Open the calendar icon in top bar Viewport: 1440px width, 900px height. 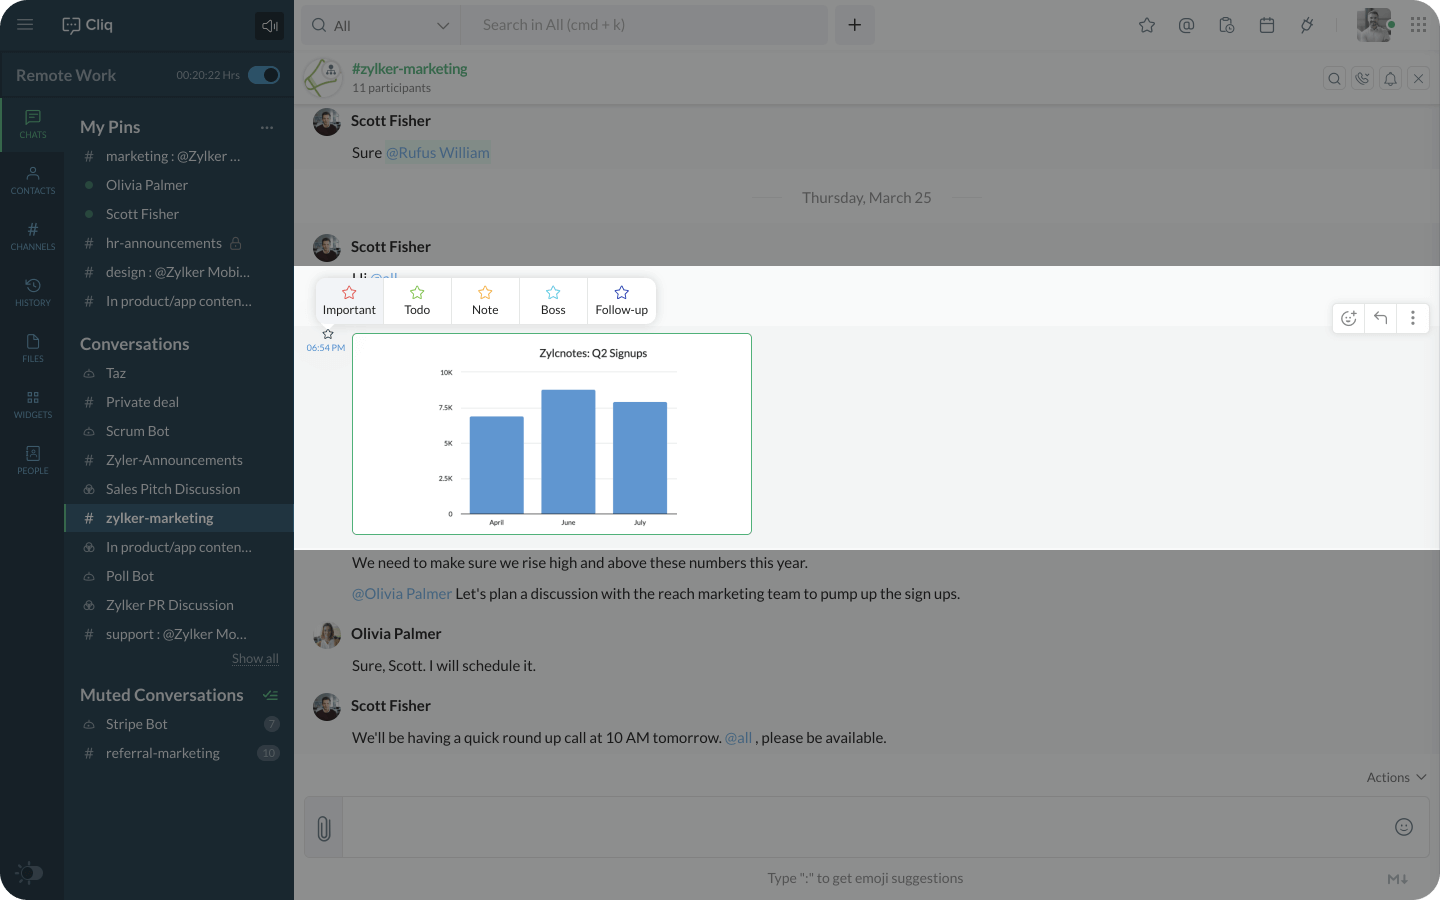tap(1266, 25)
